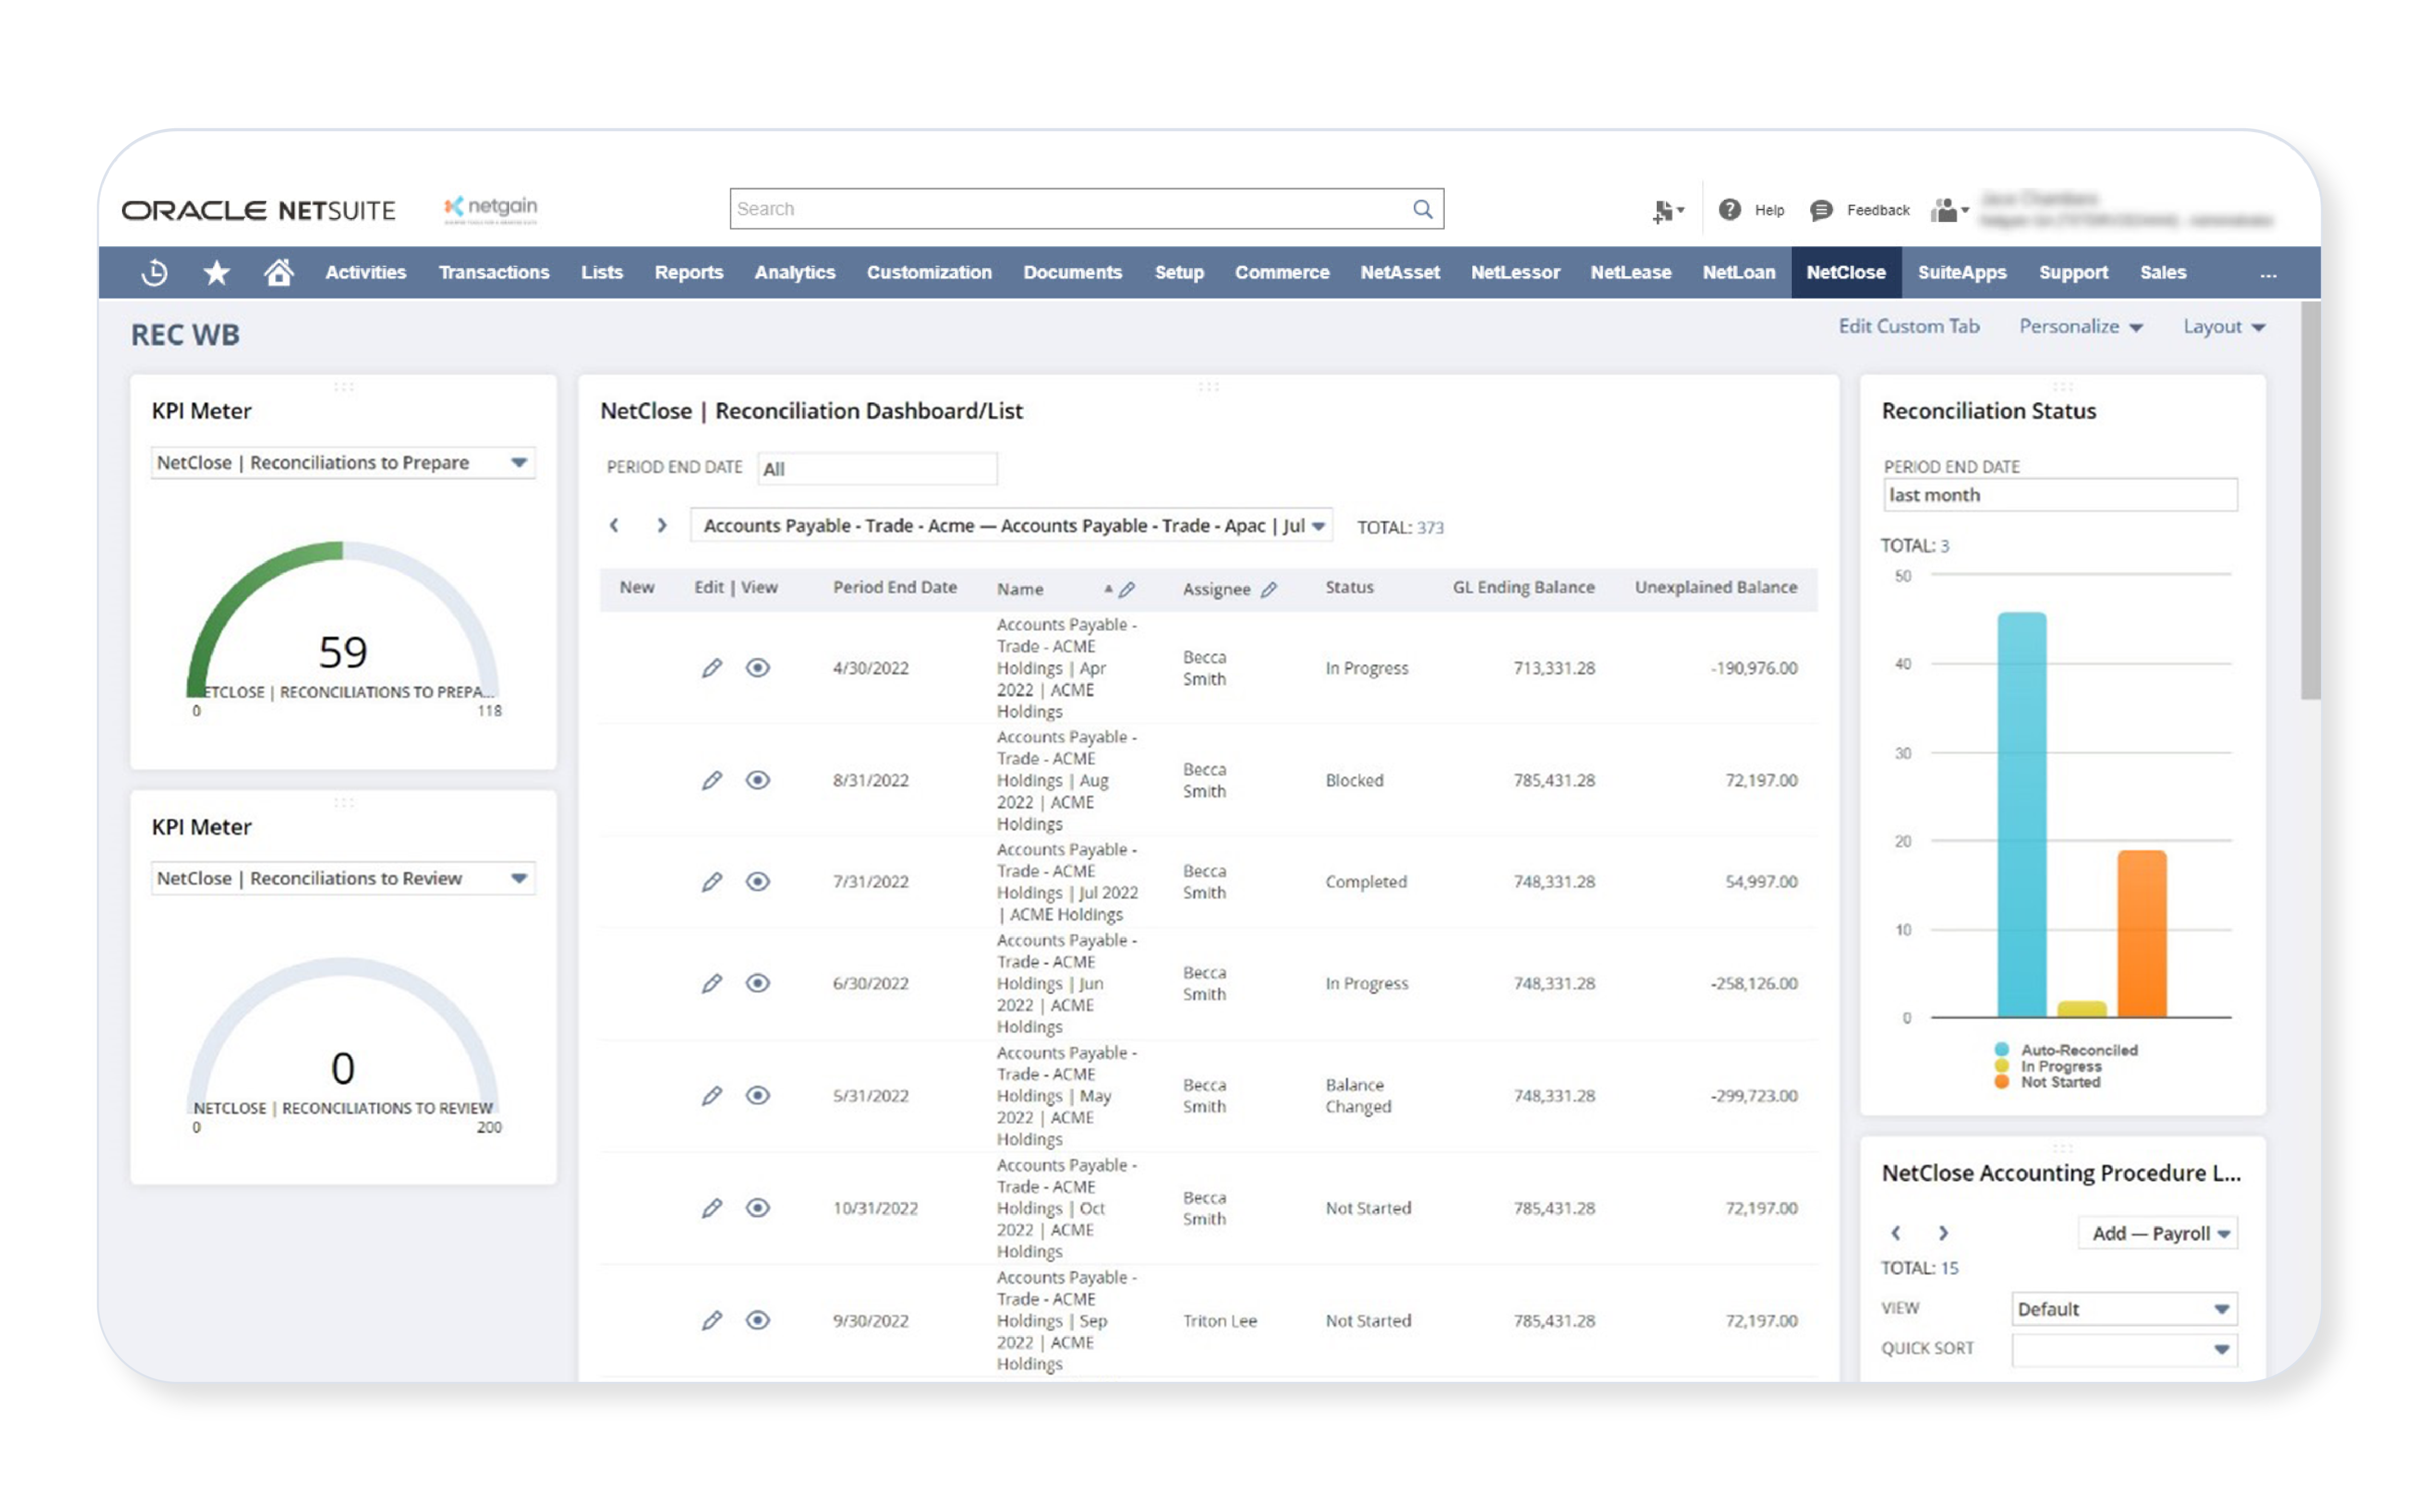Edit the 4/30/2022 reconciliation with pencil icon
The width and height of the screenshot is (2420, 1512).
coord(711,668)
